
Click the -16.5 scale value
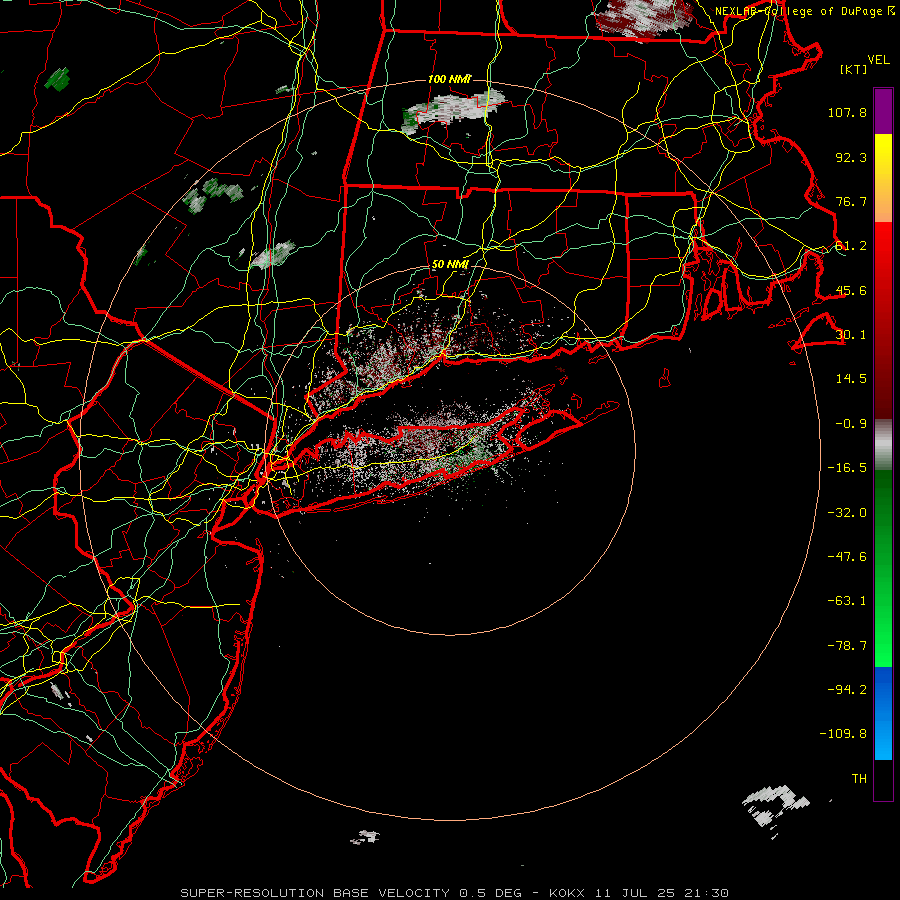click(x=847, y=468)
